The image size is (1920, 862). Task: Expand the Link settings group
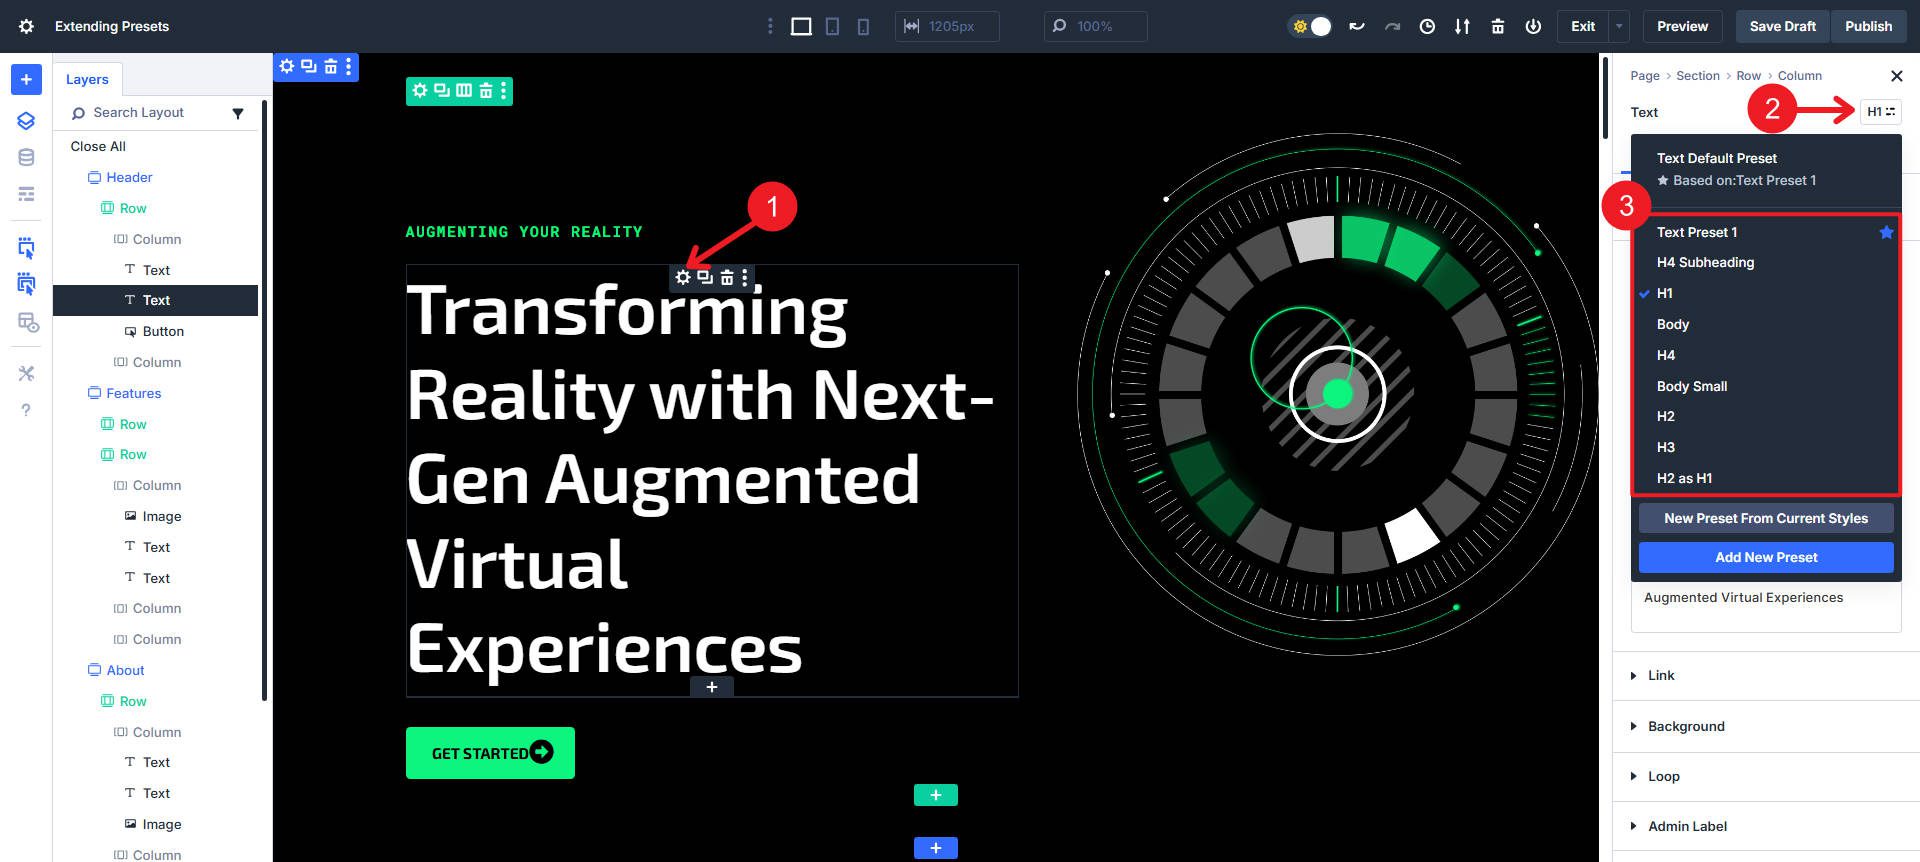[x=1661, y=675]
